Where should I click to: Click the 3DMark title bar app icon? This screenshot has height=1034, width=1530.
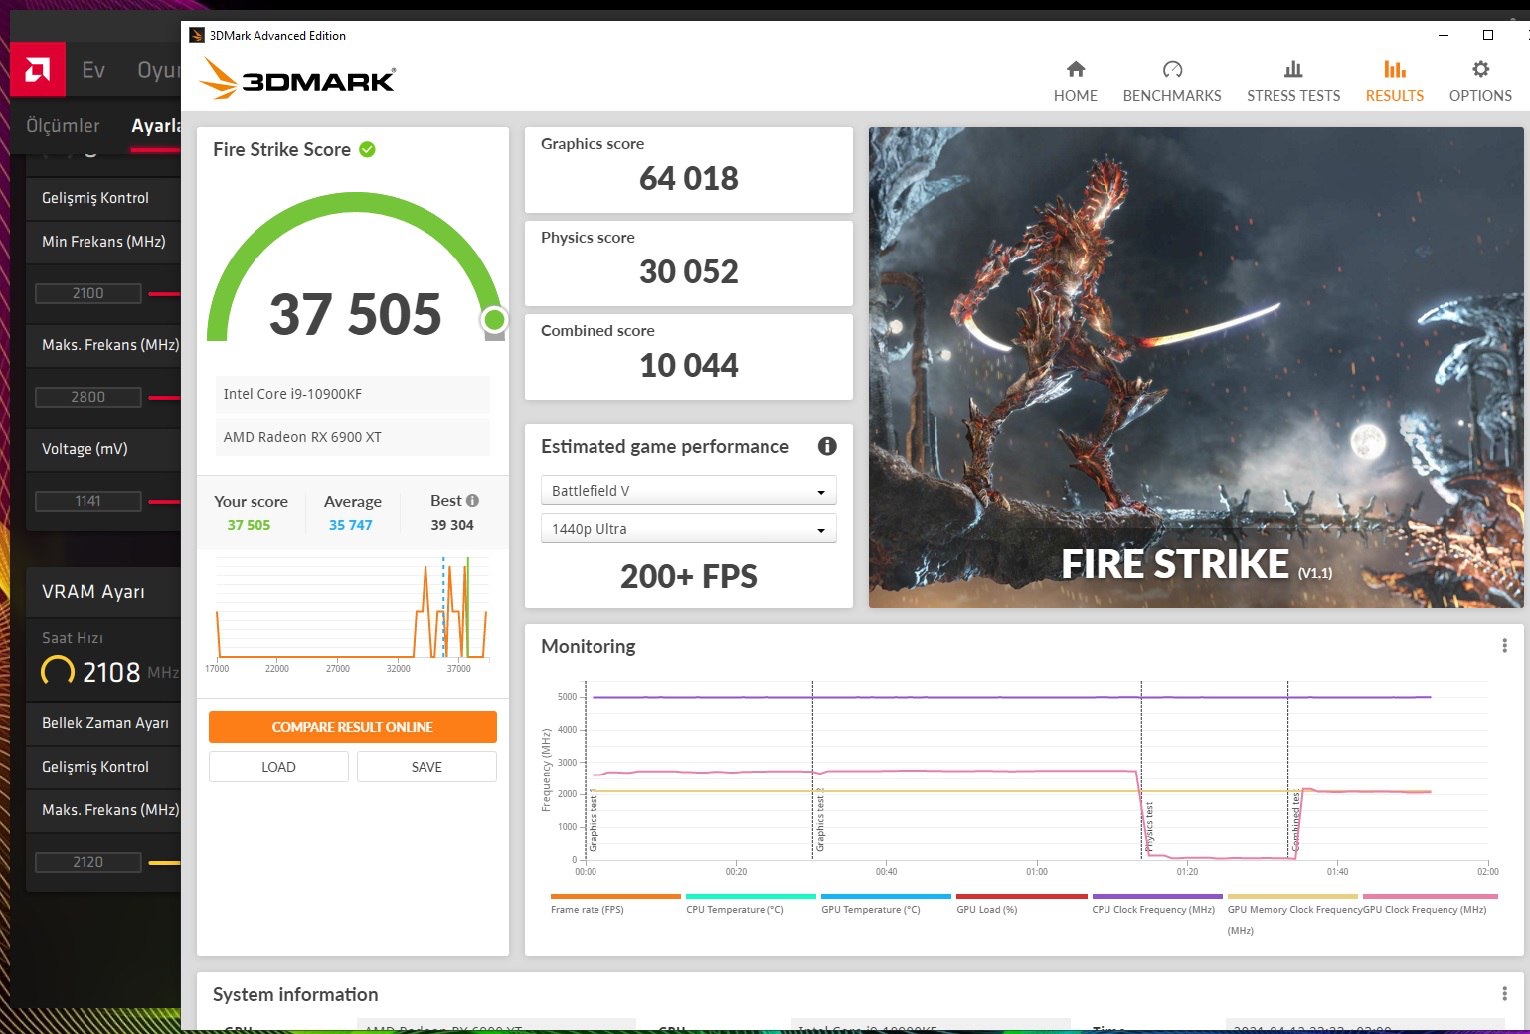tap(197, 35)
